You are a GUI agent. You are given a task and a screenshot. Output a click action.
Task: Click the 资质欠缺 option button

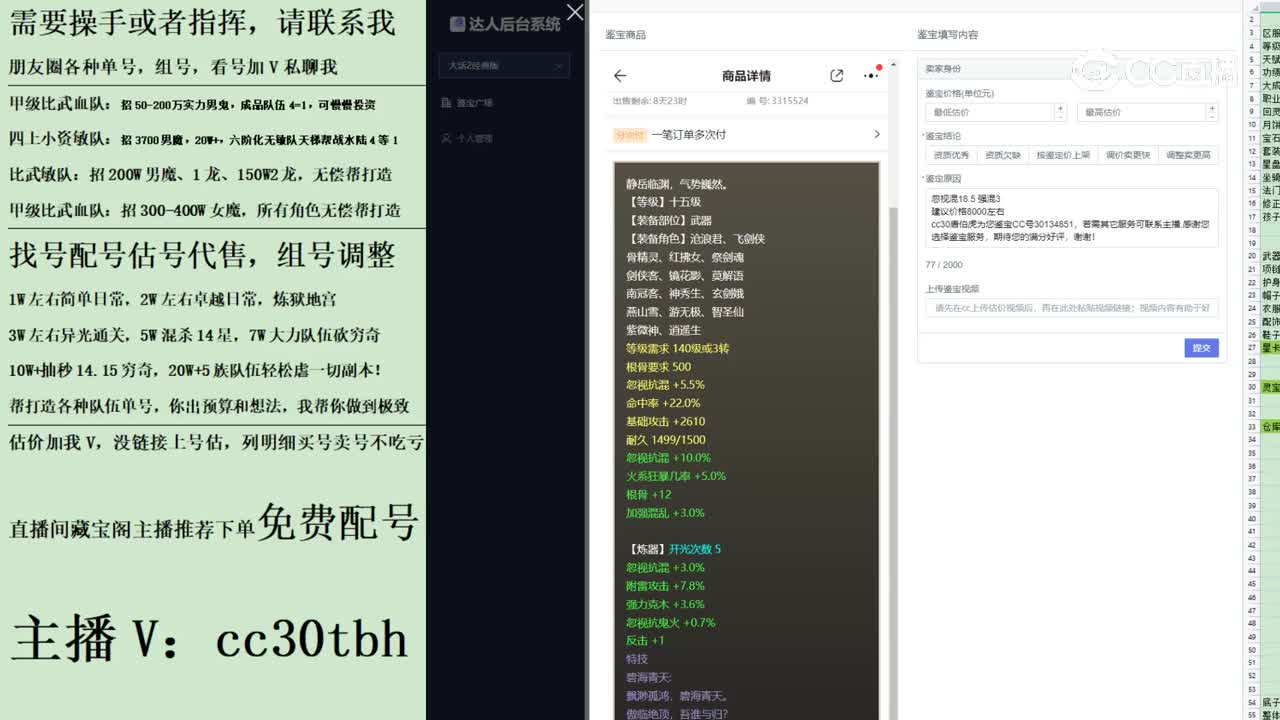pos(1001,154)
